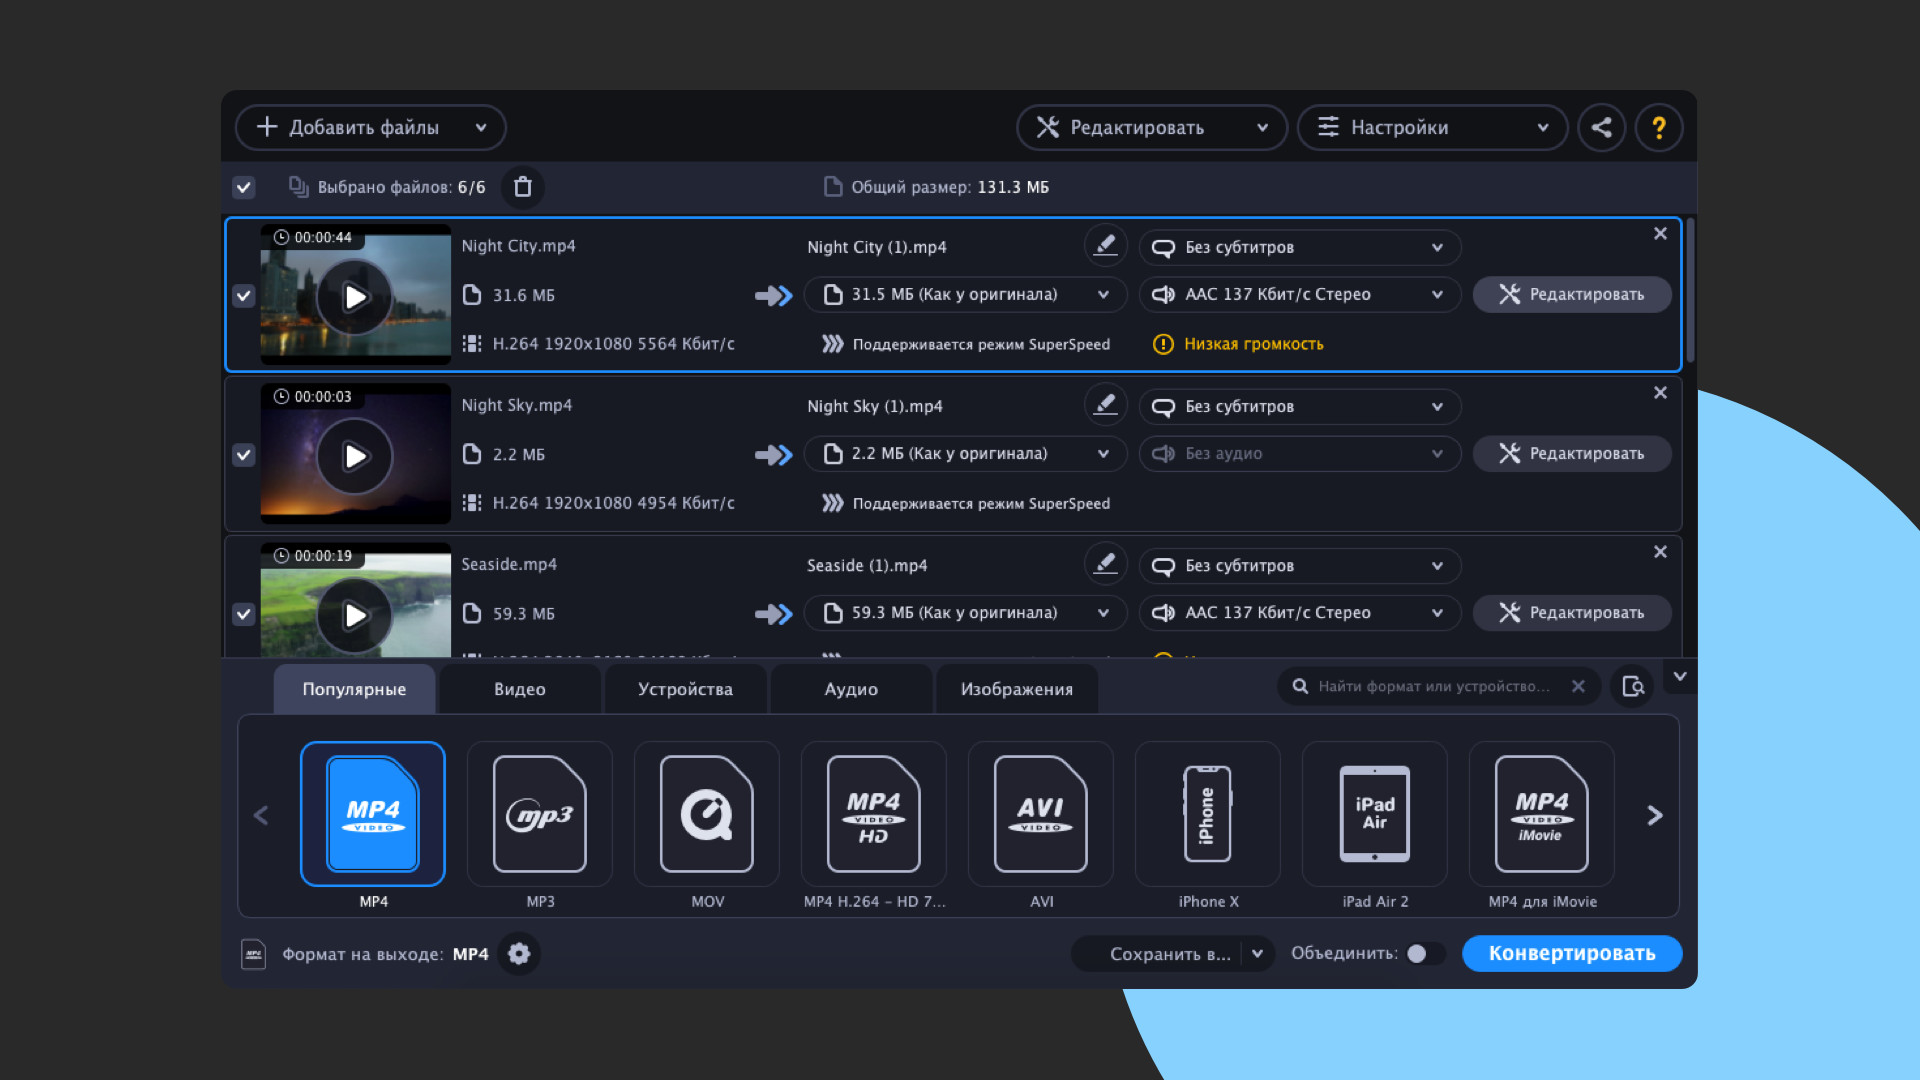This screenshot has height=1080, width=1920.
Task: Select MP4 output format icon
Action: (373, 814)
